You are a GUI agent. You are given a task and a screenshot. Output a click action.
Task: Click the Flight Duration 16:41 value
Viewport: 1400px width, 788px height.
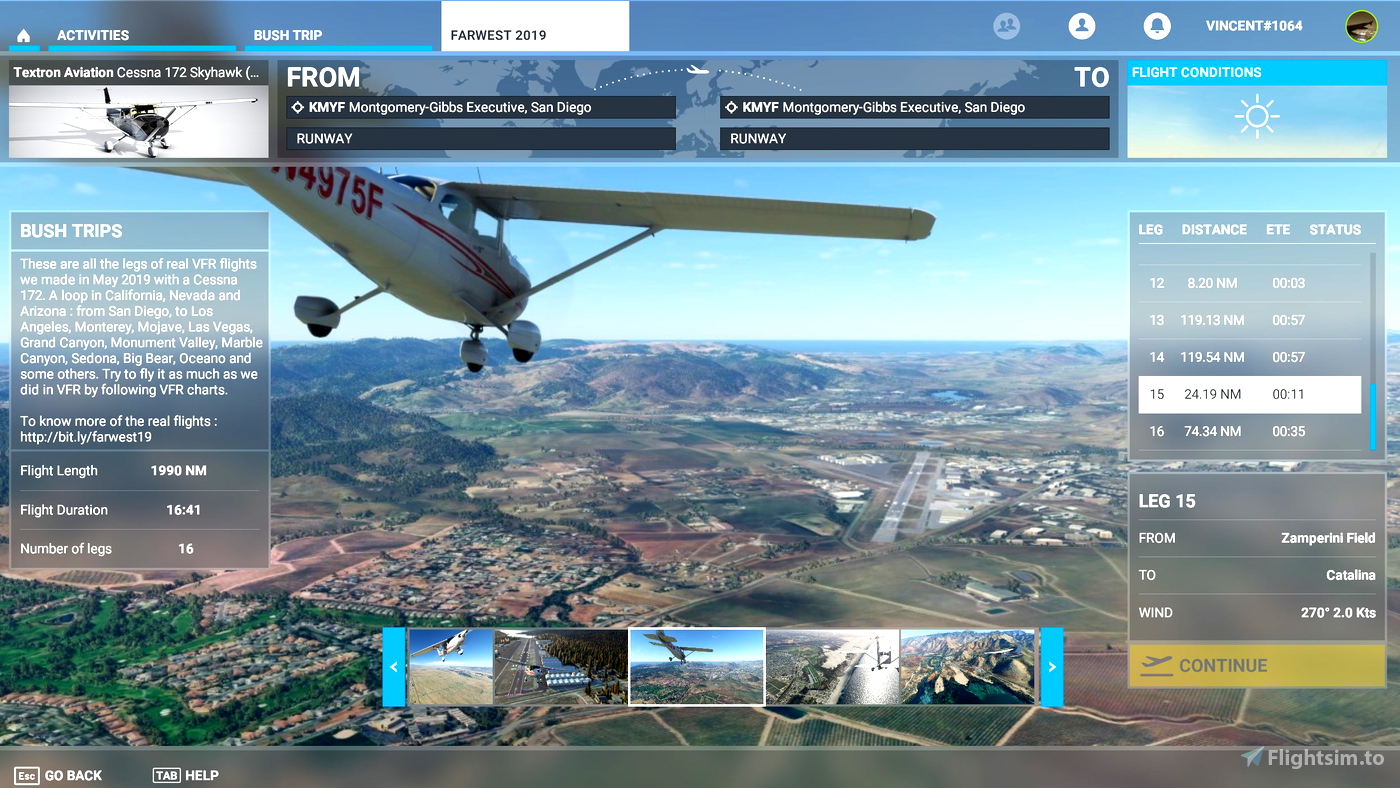(x=184, y=509)
